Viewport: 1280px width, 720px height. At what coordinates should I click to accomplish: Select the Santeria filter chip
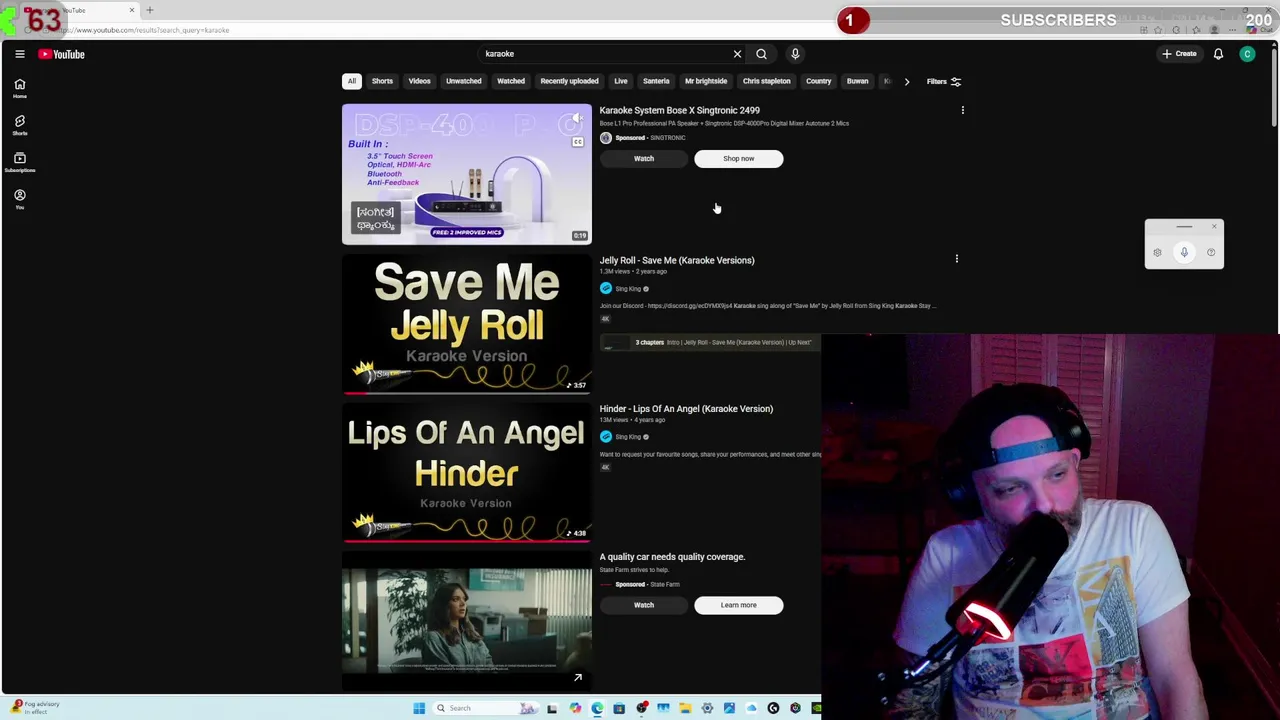click(656, 81)
